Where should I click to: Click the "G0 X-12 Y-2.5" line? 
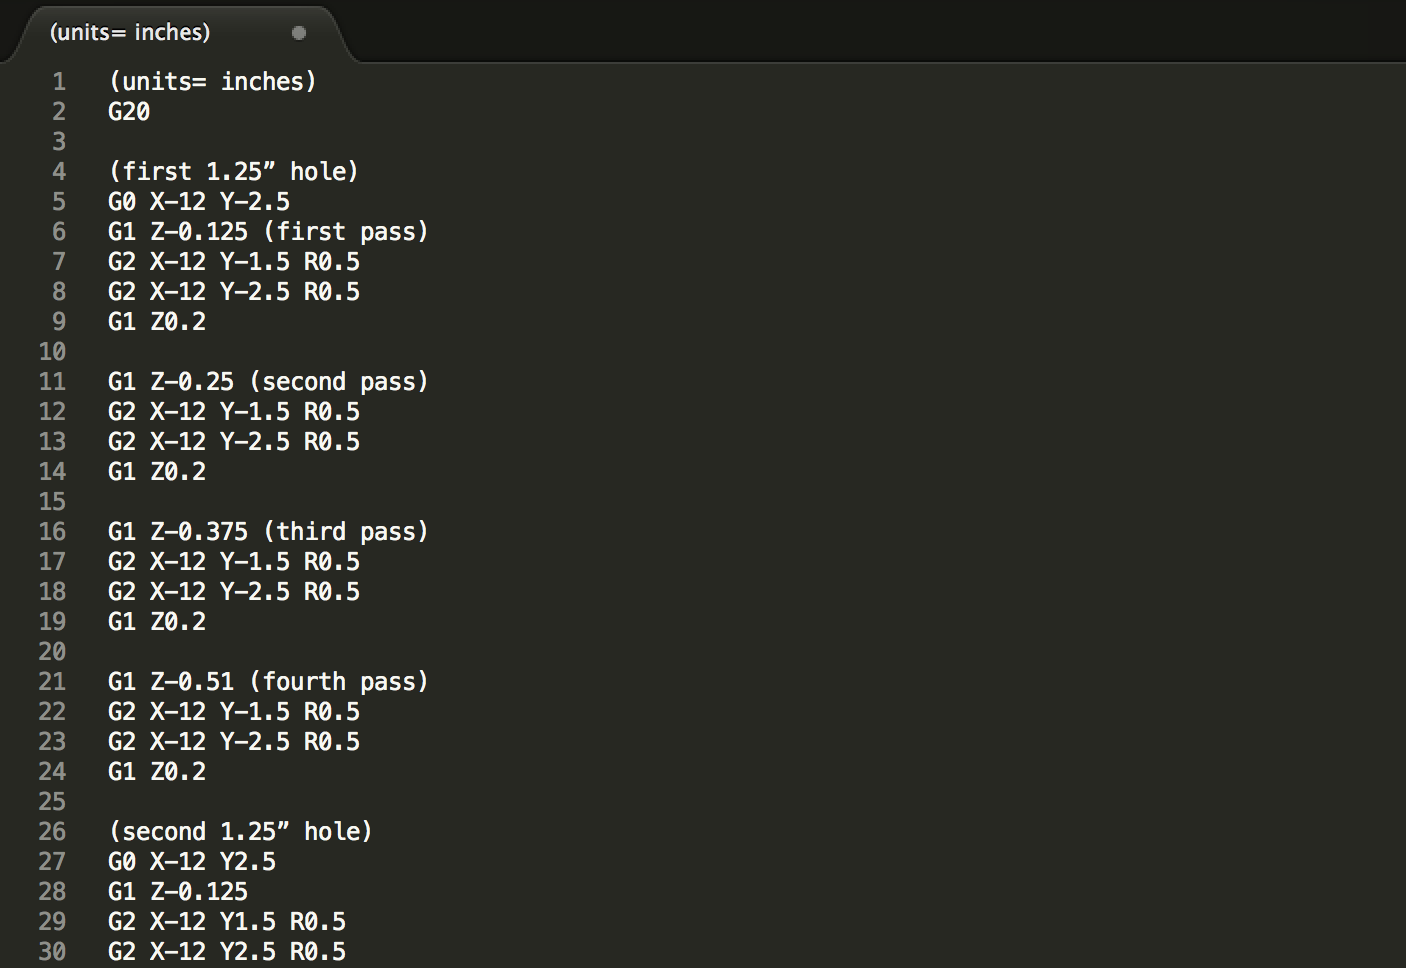click(198, 202)
